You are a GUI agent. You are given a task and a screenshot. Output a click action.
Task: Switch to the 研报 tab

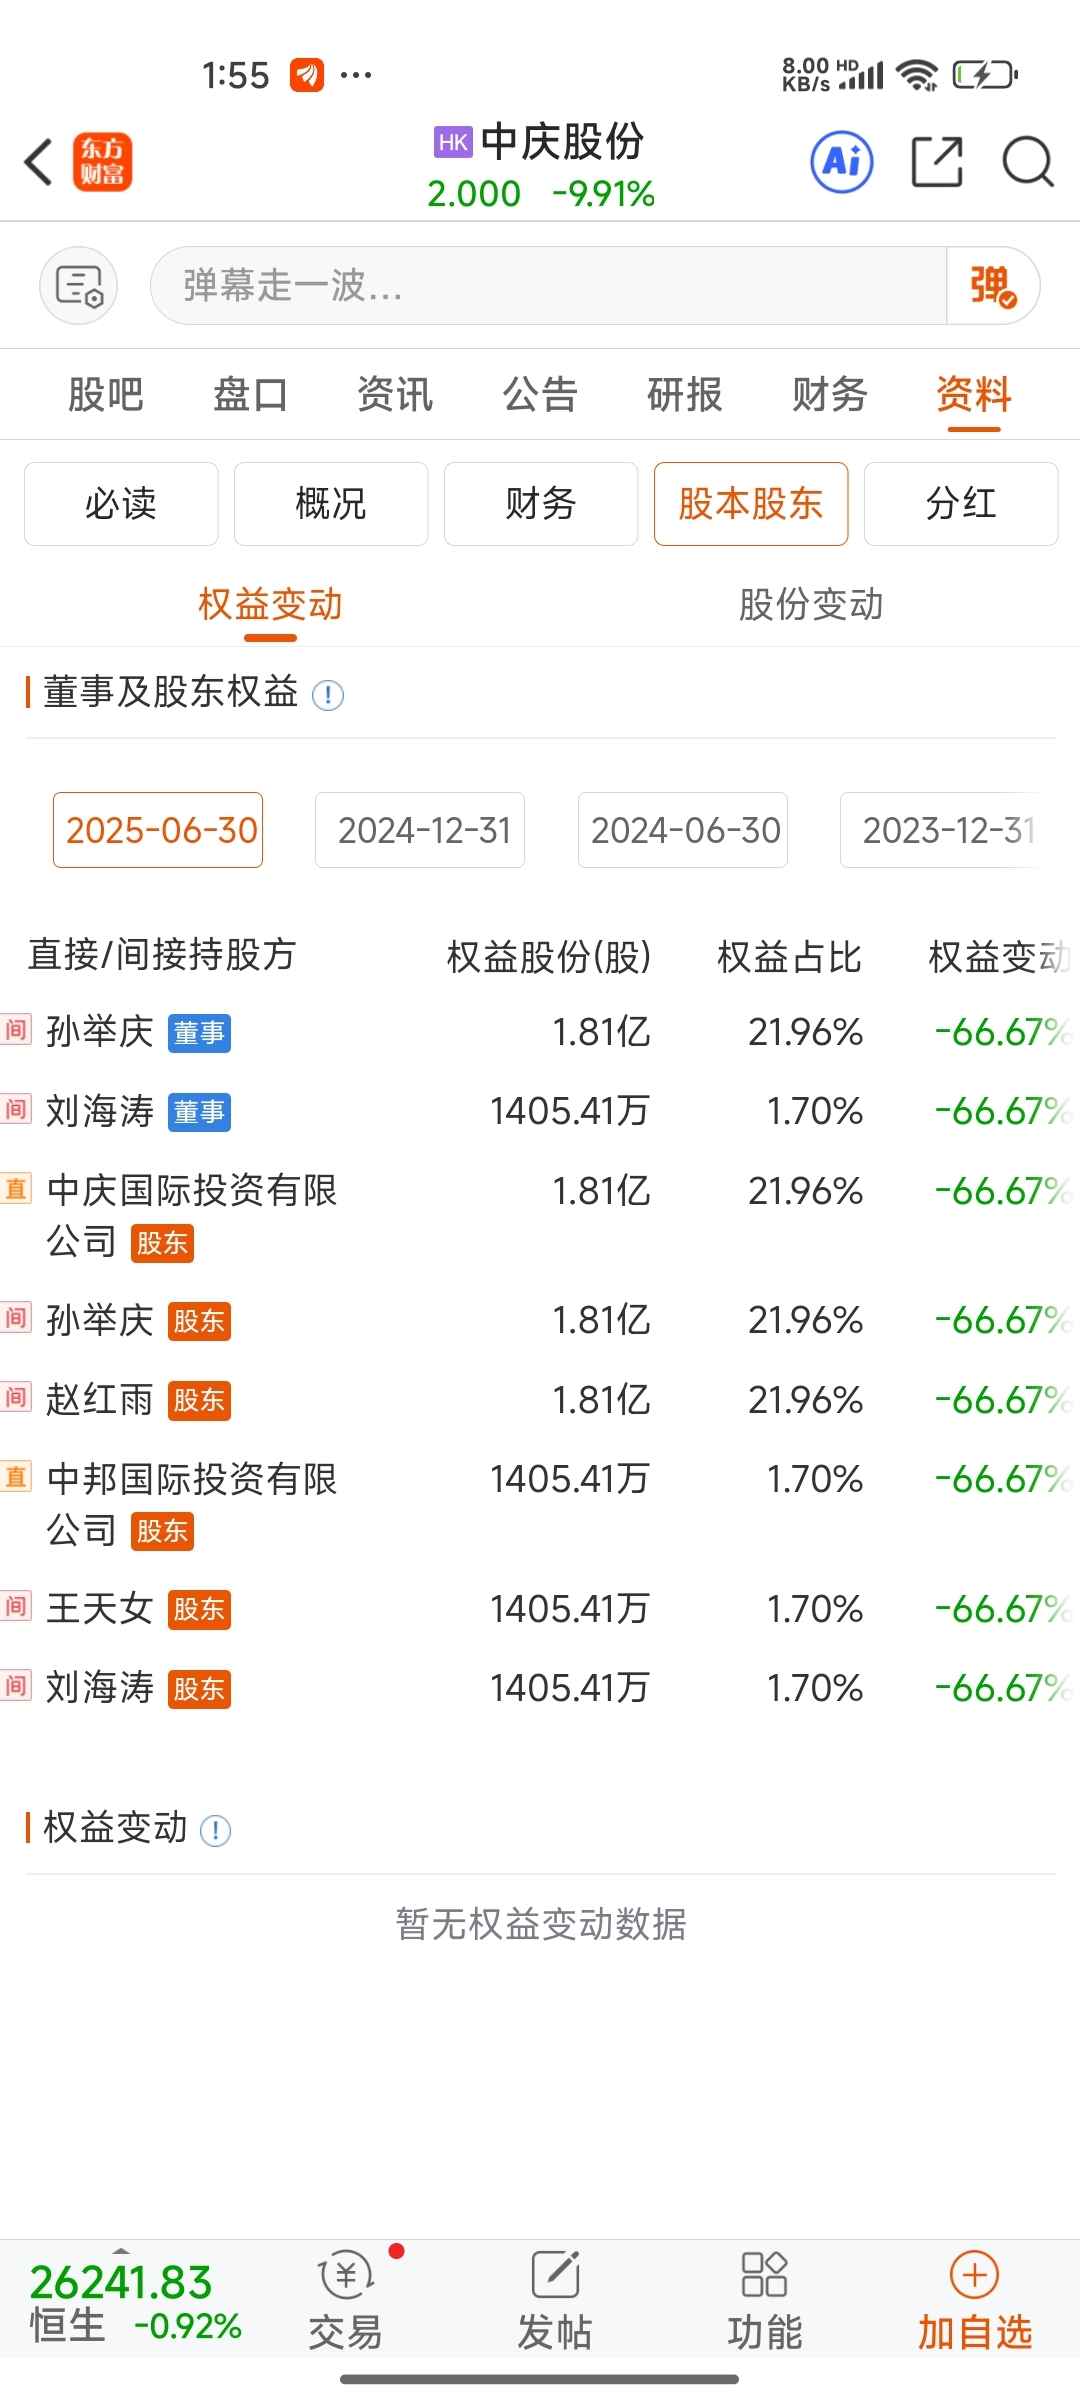pyautogui.click(x=685, y=394)
